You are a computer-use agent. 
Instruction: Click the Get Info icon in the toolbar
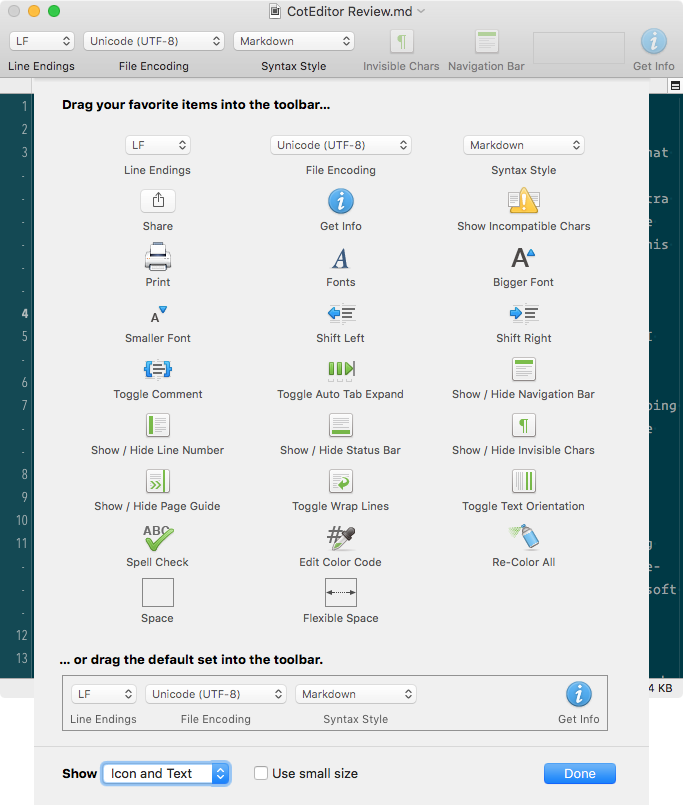[x=654, y=42]
